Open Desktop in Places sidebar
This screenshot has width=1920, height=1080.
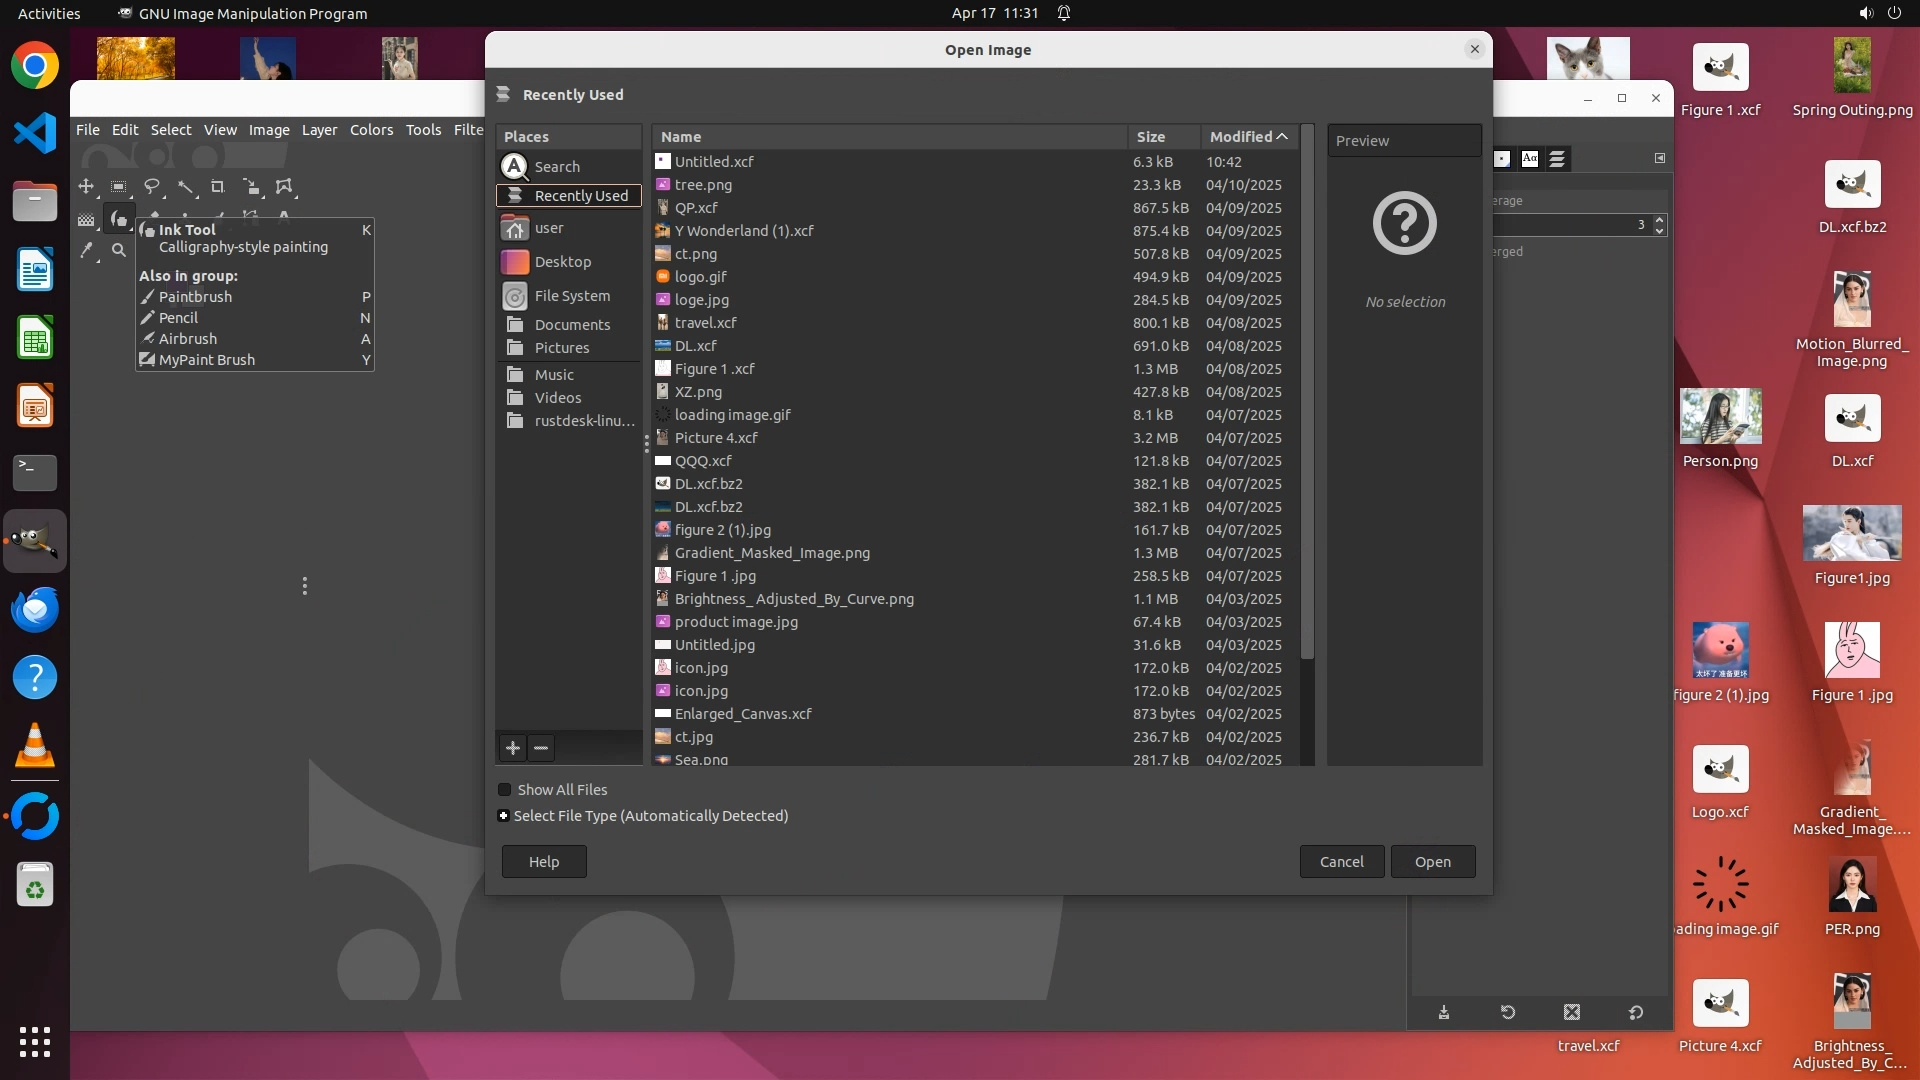point(562,262)
